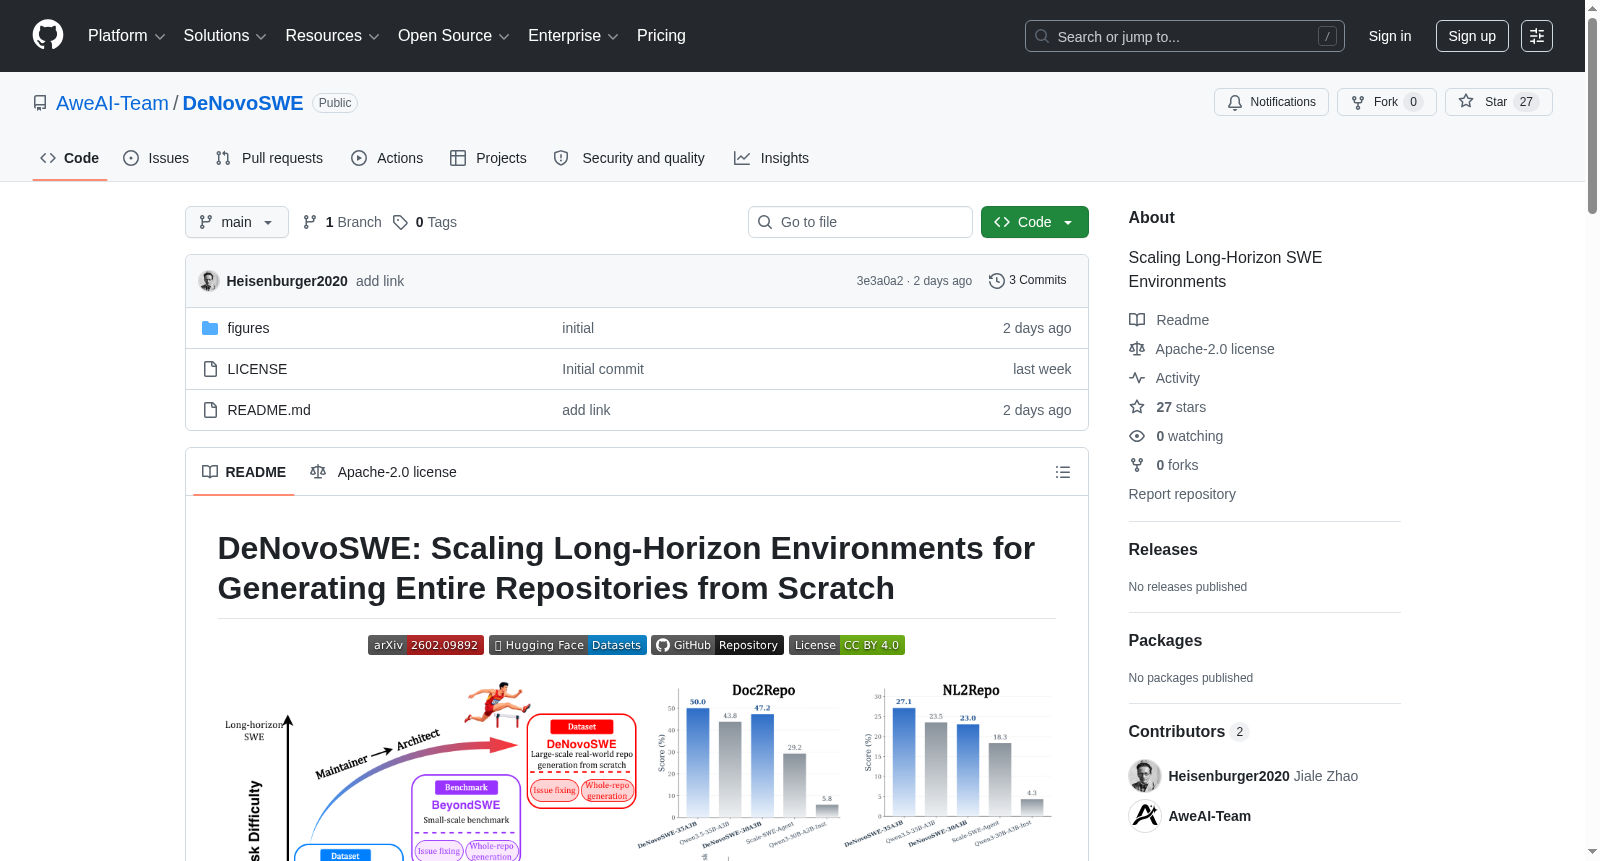The width and height of the screenshot is (1600, 861).
Task: Open the README.md file
Action: point(269,410)
